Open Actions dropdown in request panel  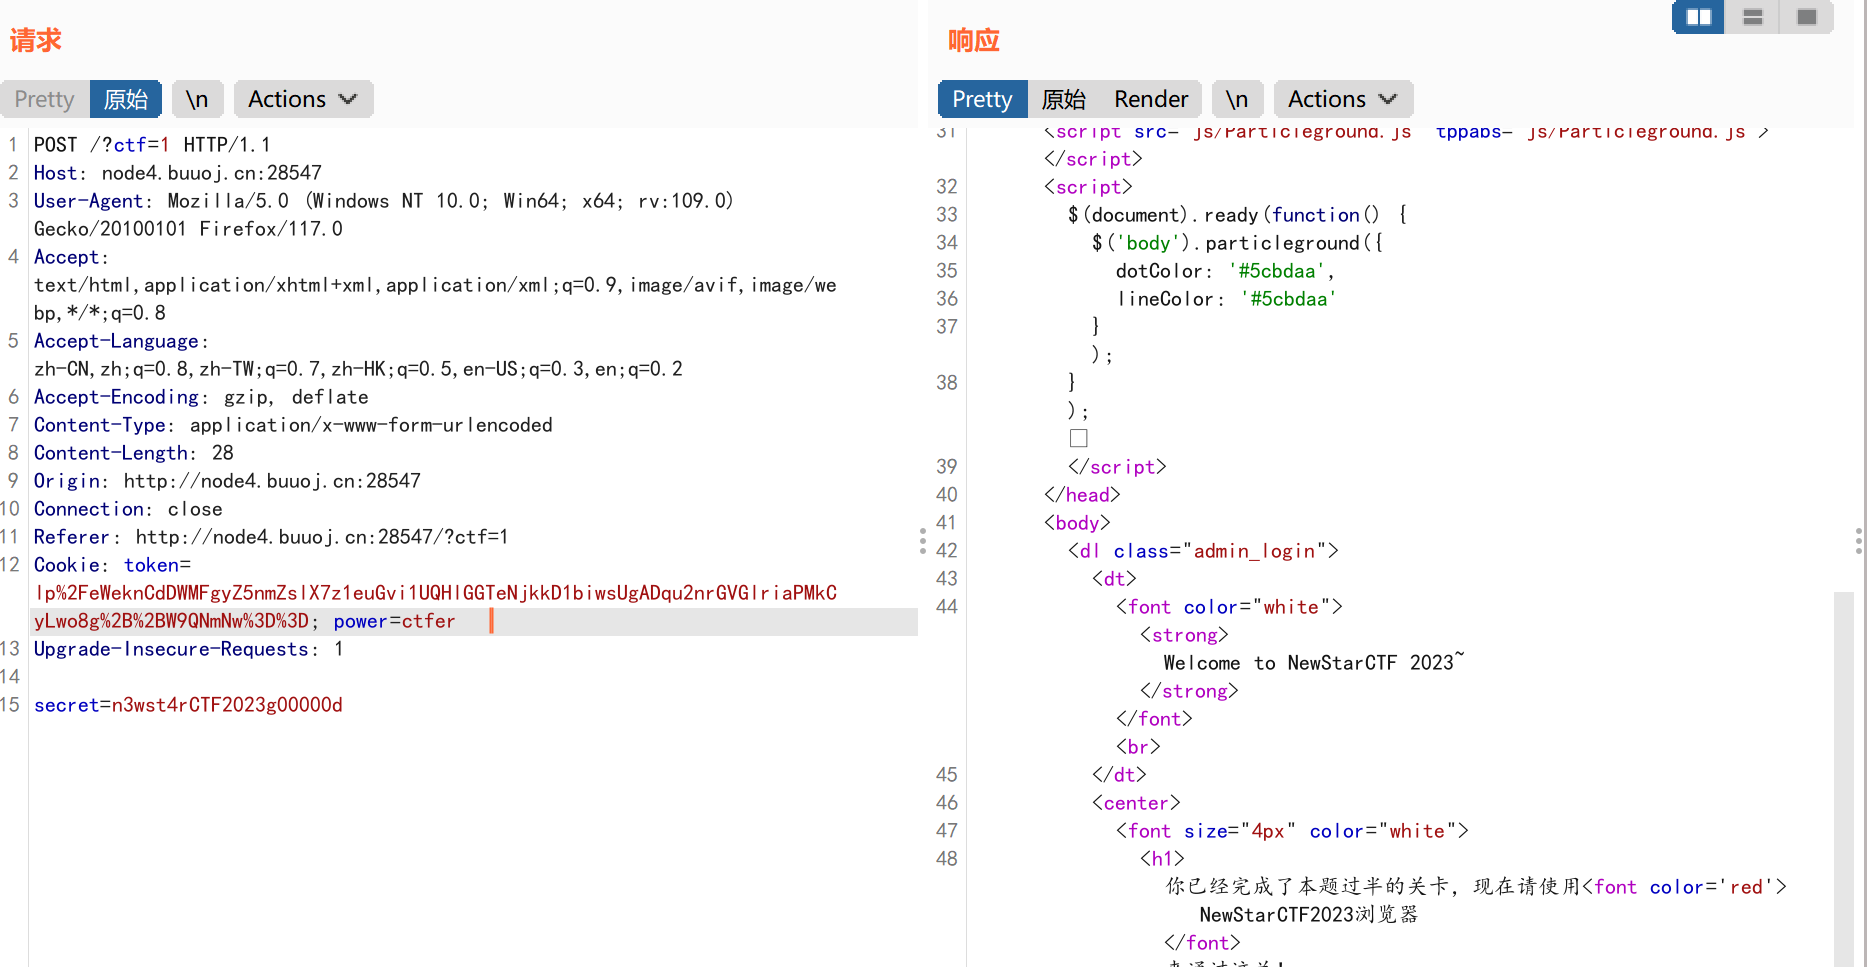pyautogui.click(x=303, y=99)
